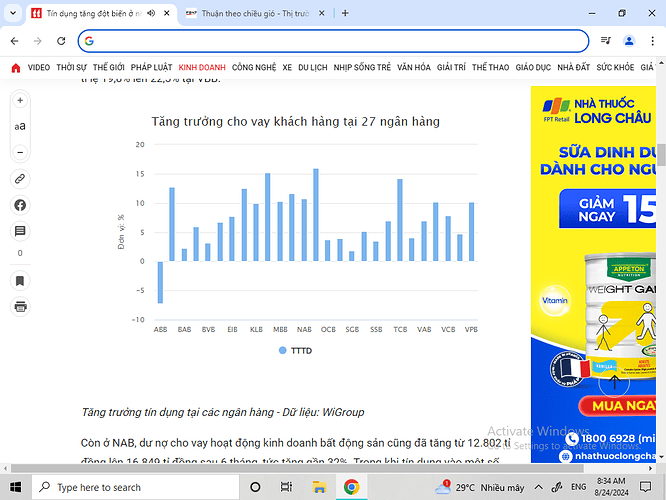Open the CÔNG NGHỆ section
The width and height of the screenshot is (666, 500).
point(254,68)
